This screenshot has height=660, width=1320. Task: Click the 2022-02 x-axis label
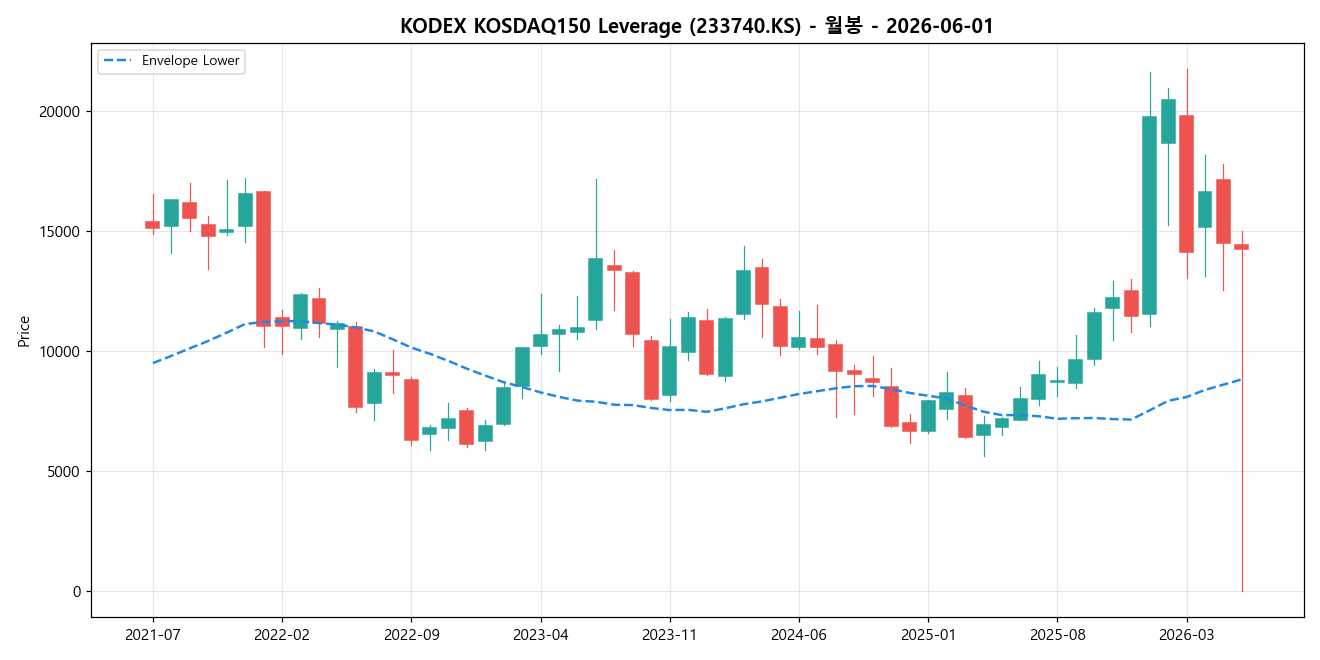click(x=282, y=634)
